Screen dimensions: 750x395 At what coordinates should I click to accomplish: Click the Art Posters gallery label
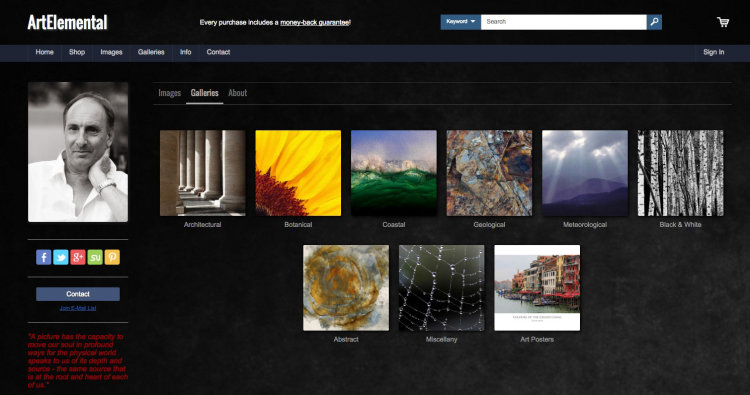(x=537, y=340)
